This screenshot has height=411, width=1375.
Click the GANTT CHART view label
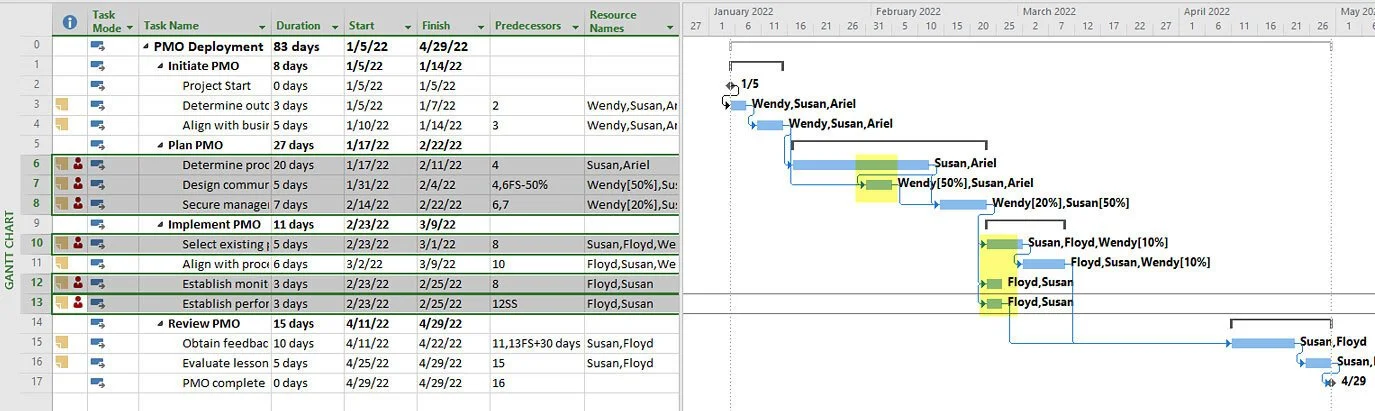pyautogui.click(x=10, y=250)
